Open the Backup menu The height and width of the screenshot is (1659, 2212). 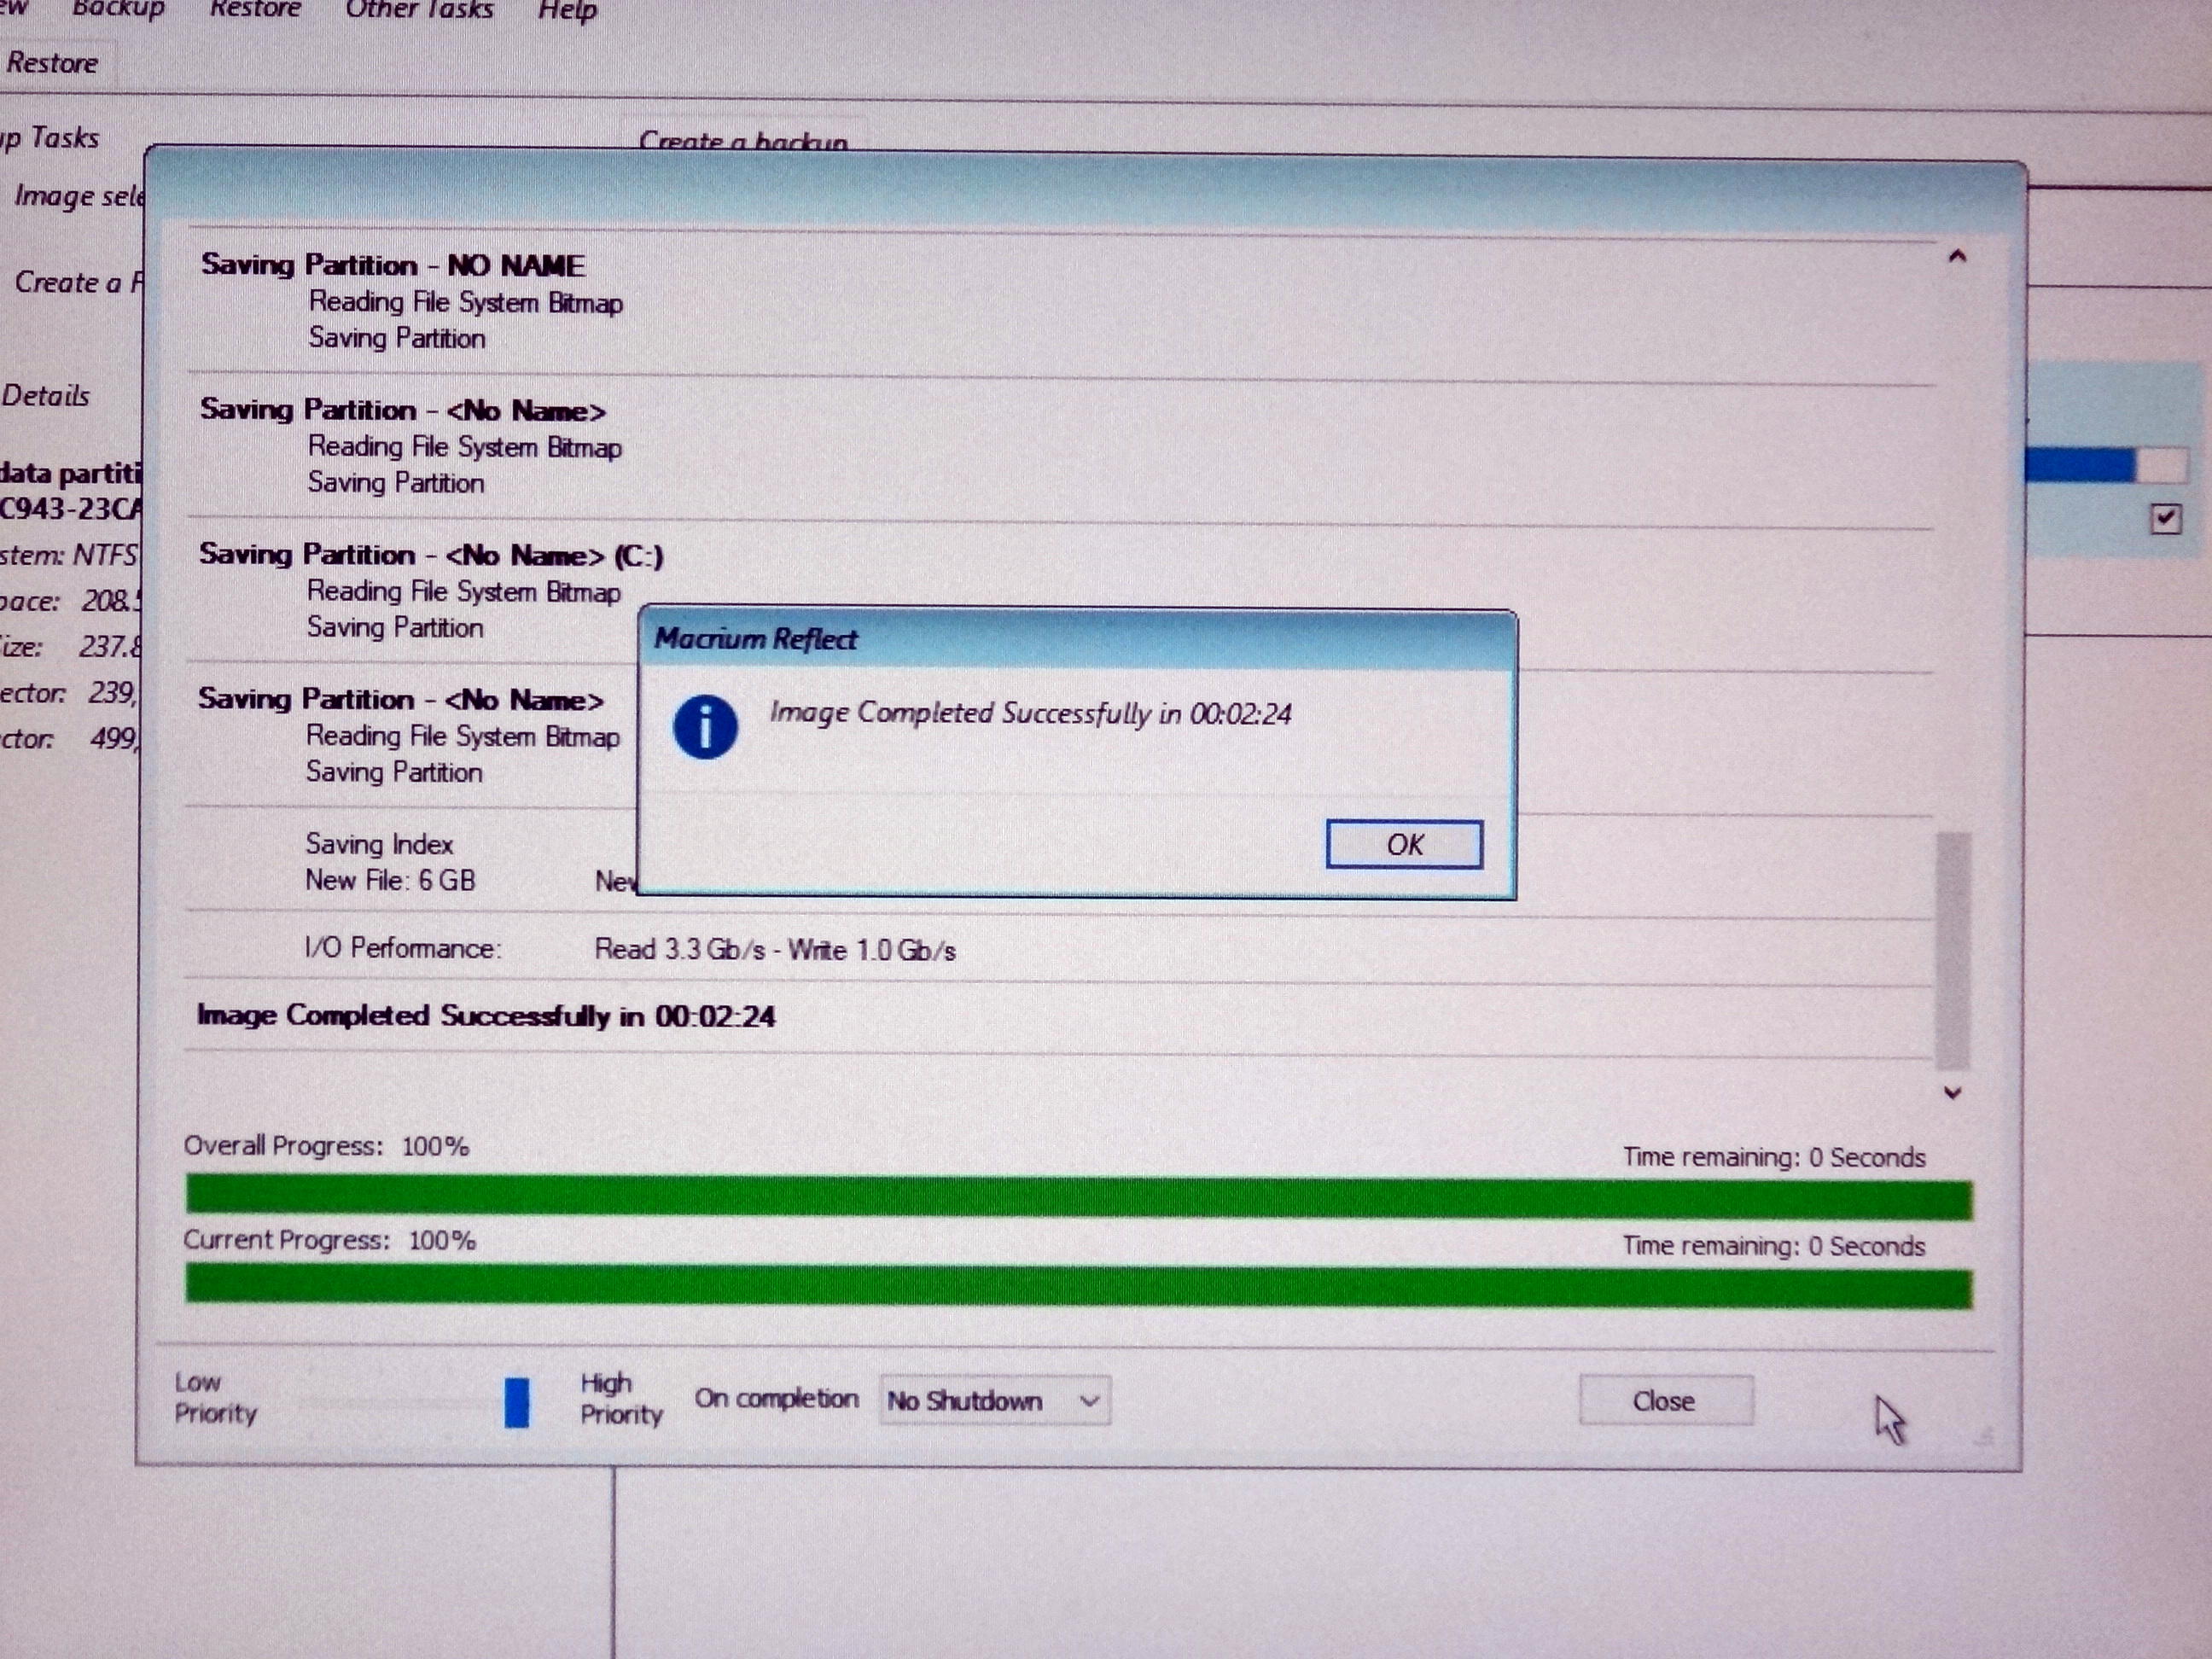coord(118,10)
